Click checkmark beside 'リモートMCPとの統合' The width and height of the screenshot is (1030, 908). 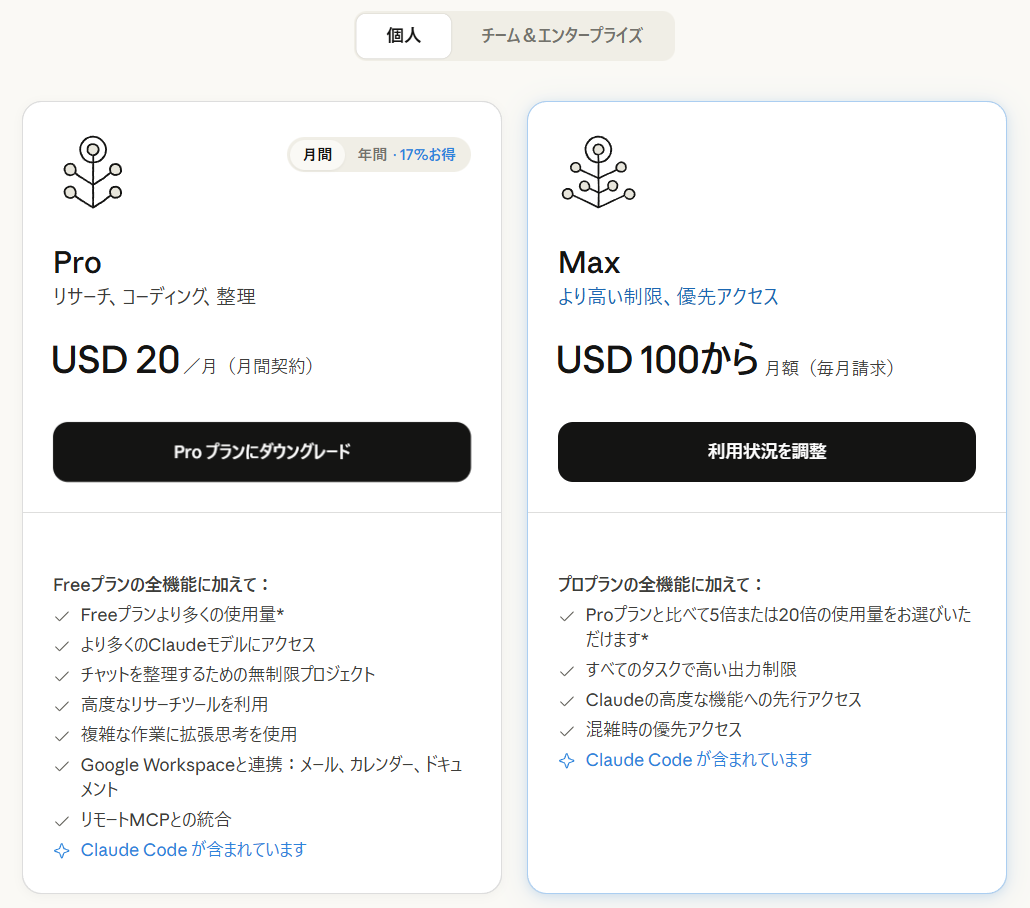[x=62, y=820]
